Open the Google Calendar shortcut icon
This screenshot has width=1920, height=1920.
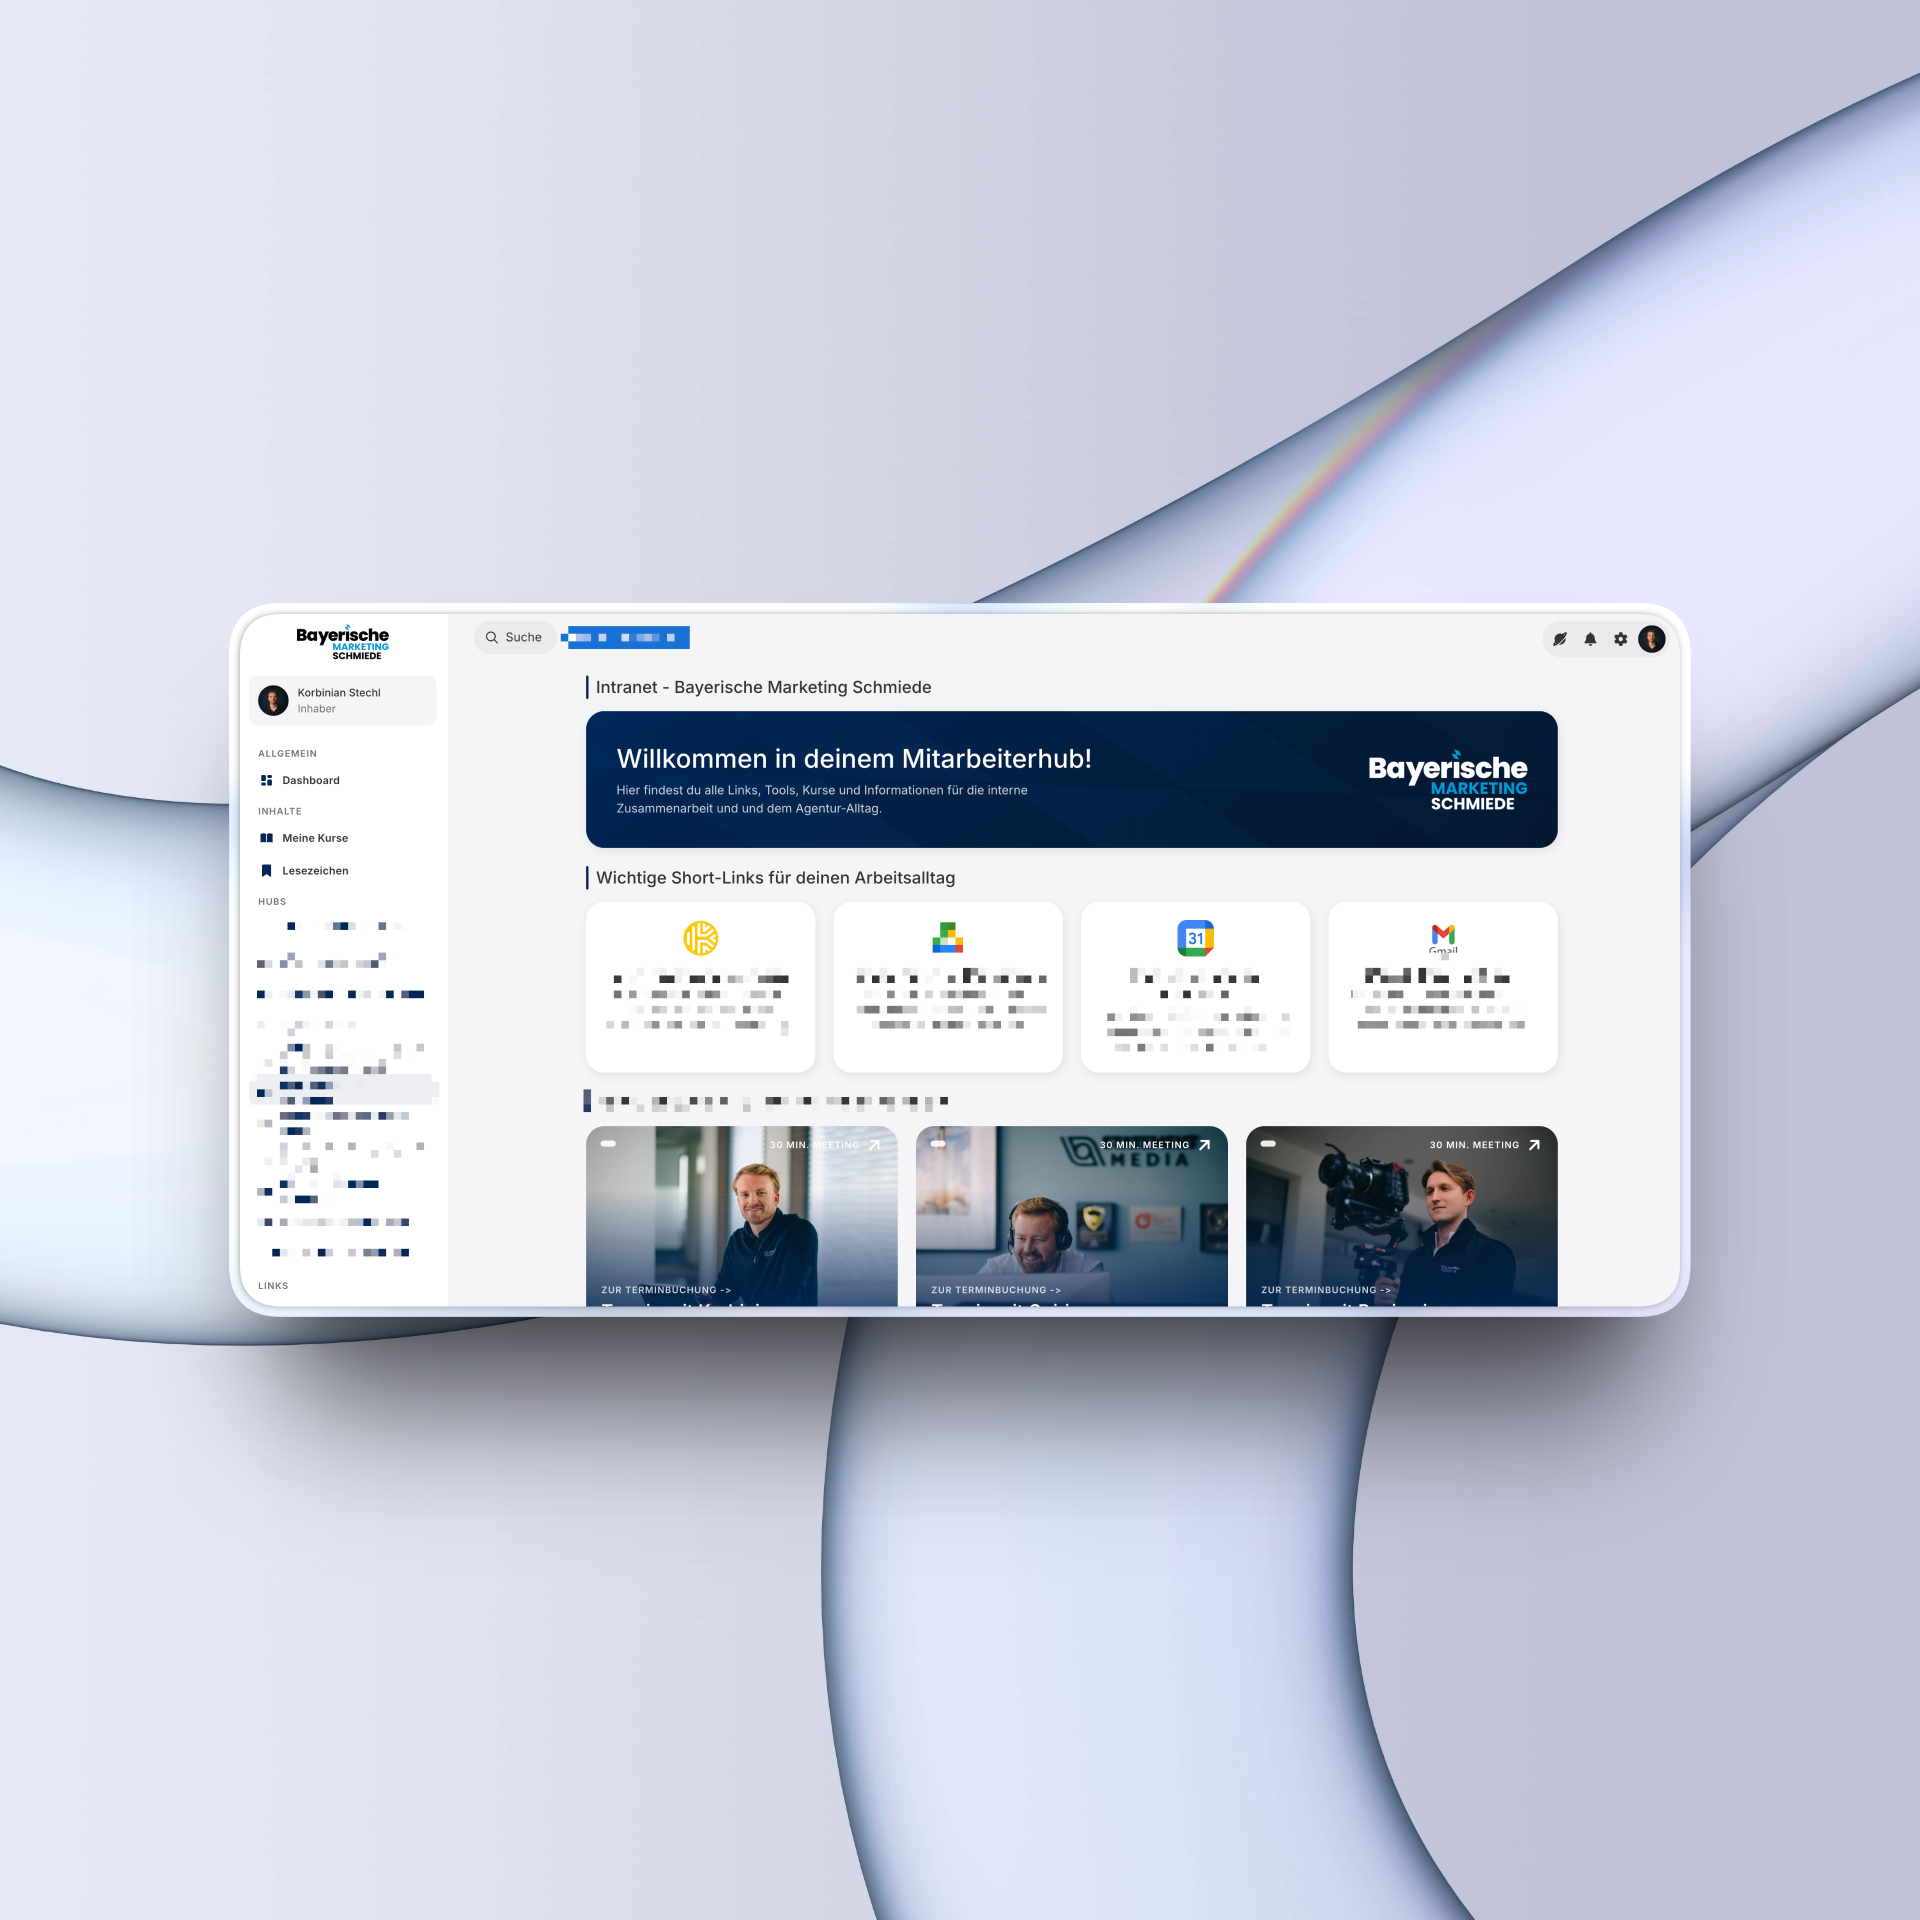(1195, 938)
